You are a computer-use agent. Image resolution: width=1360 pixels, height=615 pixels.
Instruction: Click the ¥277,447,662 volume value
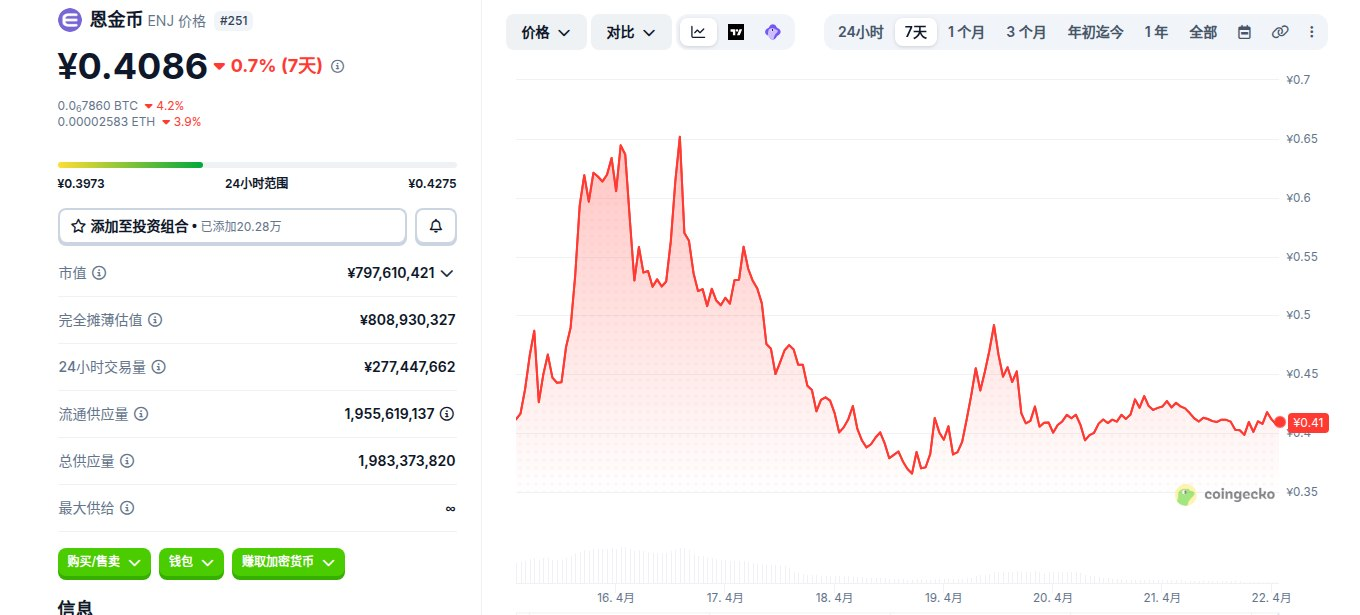pos(410,367)
